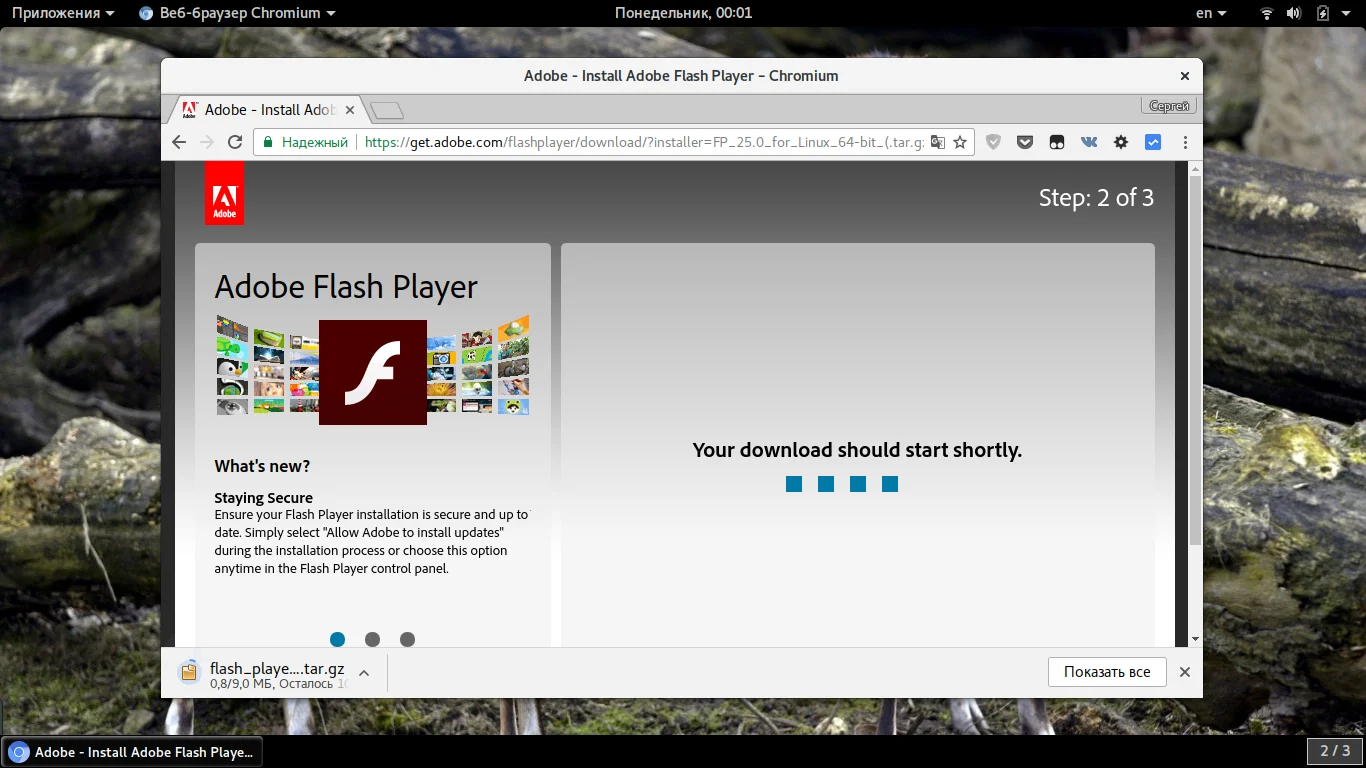Viewport: 1366px width, 768px height.
Task: Open the flash_player tar.gz download item
Action: coord(263,673)
